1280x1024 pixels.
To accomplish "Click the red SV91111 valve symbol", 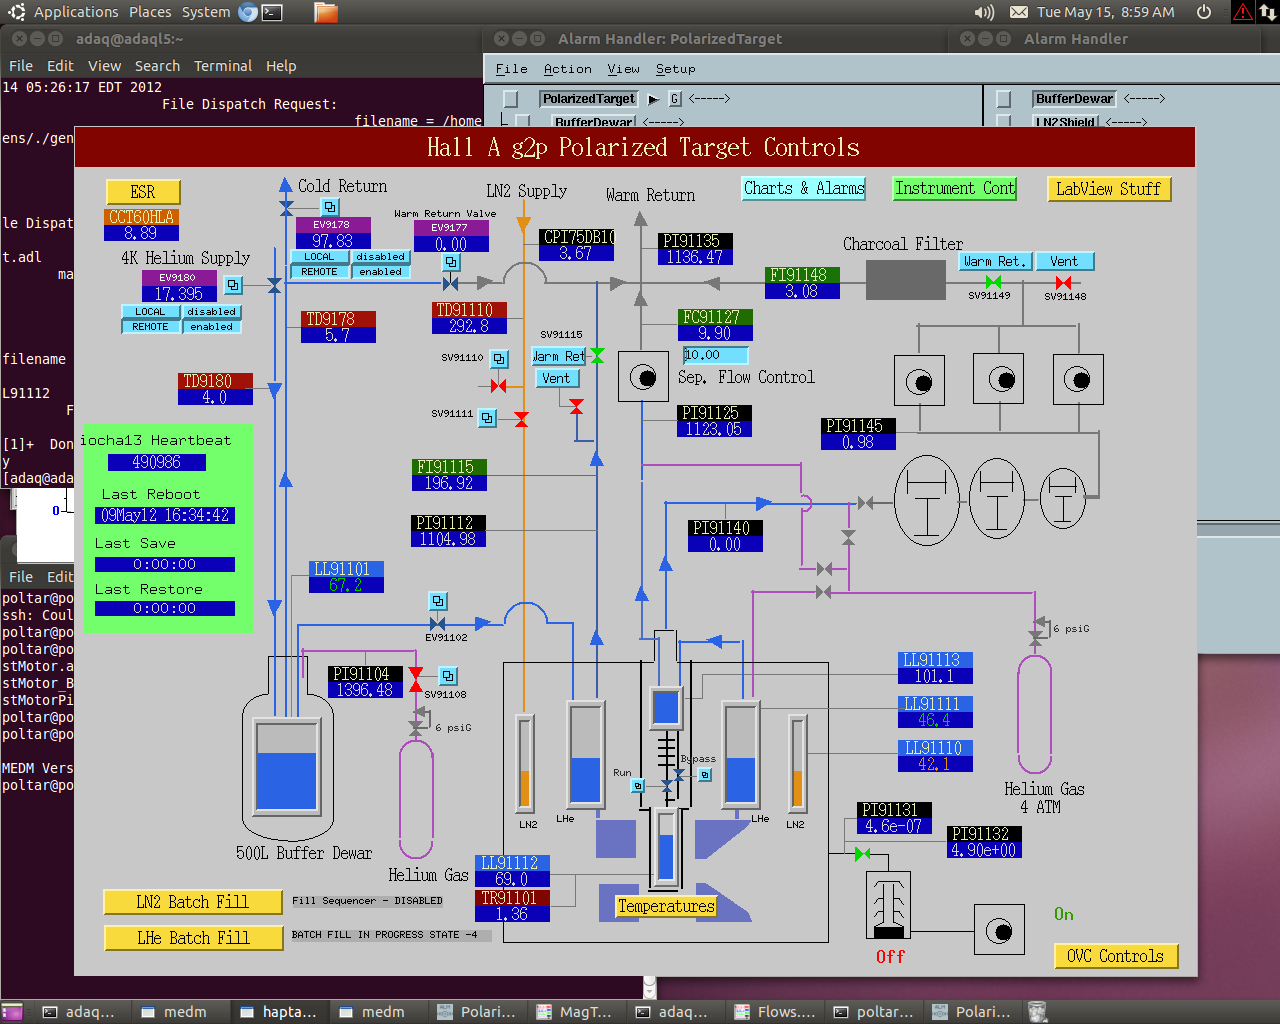I will 521,419.
